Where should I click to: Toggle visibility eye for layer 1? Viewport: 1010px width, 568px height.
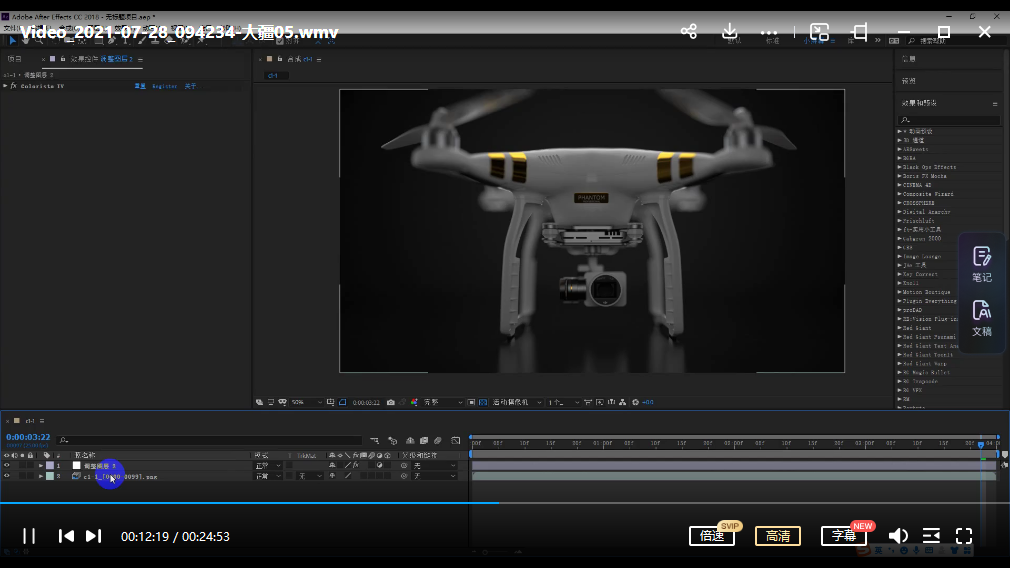click(x=7, y=466)
